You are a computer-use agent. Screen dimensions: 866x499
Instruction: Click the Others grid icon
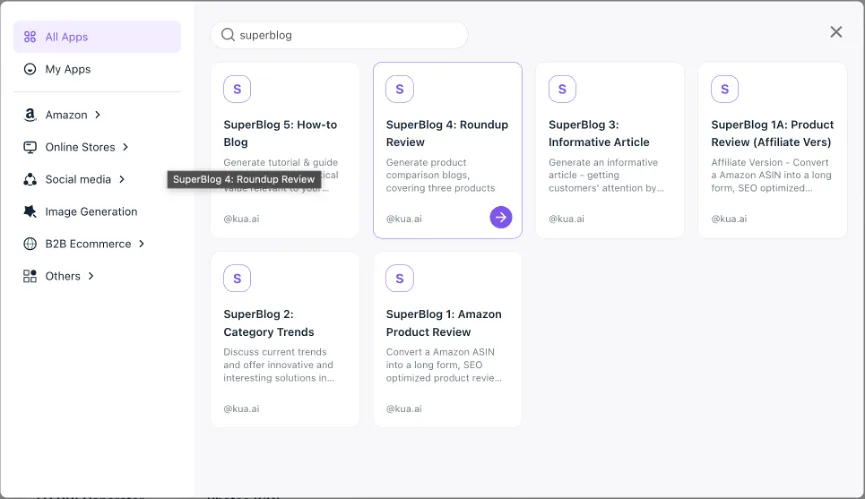[30, 276]
